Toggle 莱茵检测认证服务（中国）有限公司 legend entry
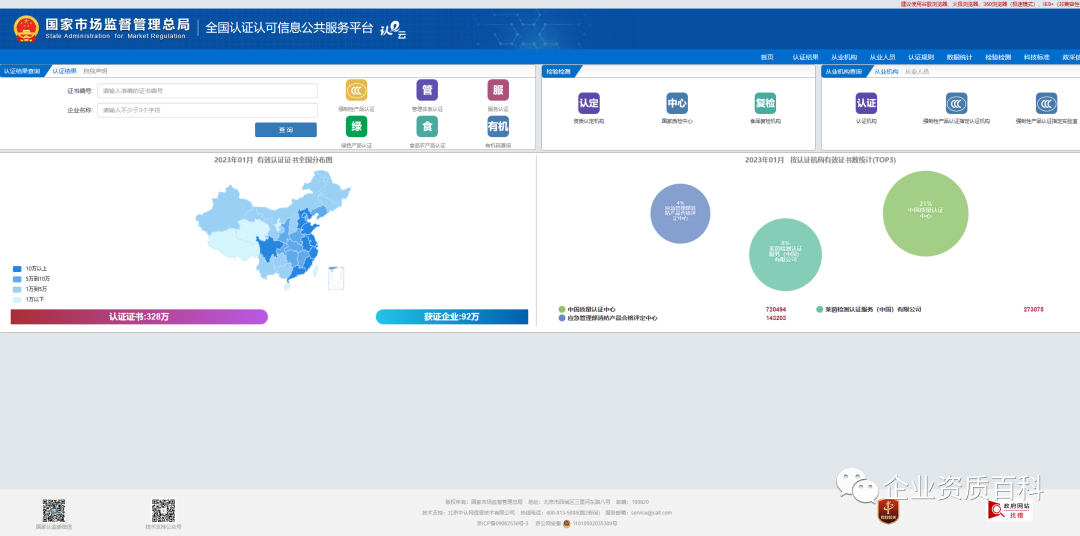 pos(869,309)
